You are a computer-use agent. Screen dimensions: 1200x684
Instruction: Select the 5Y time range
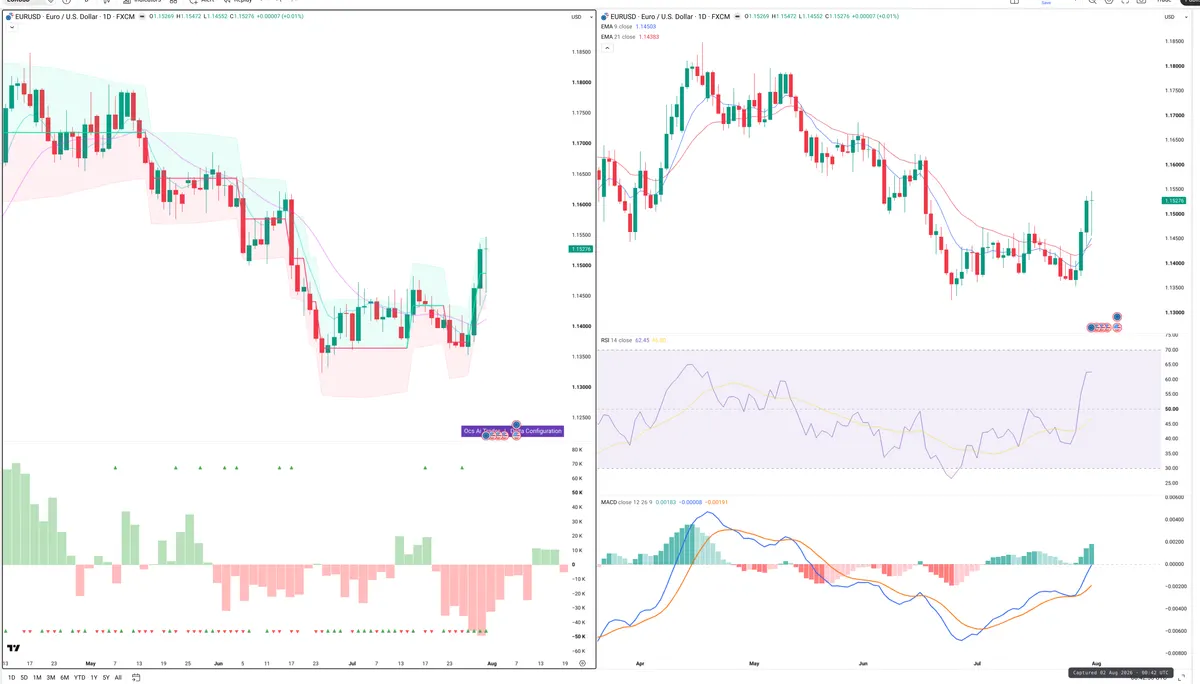(x=105, y=677)
